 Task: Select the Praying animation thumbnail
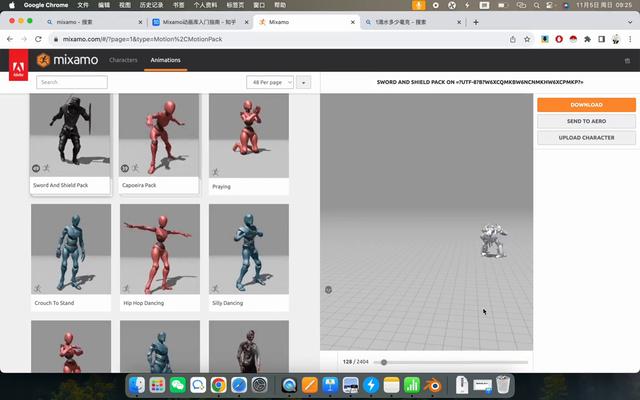[x=249, y=136]
